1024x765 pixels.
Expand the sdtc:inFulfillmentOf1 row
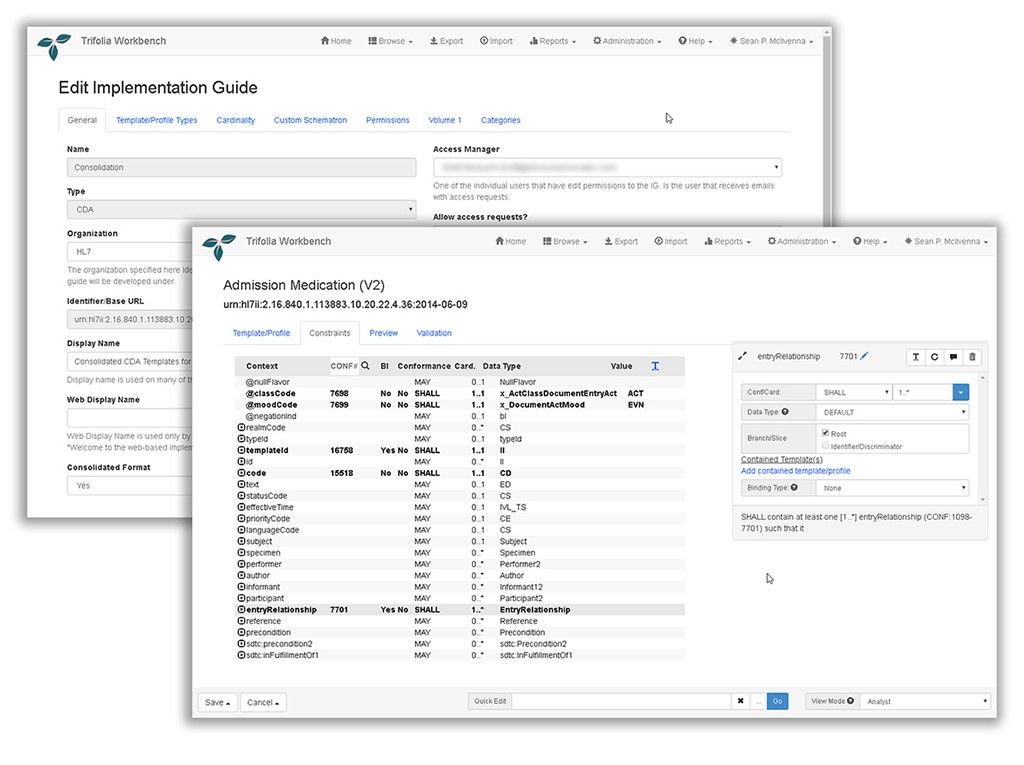[x=241, y=655]
